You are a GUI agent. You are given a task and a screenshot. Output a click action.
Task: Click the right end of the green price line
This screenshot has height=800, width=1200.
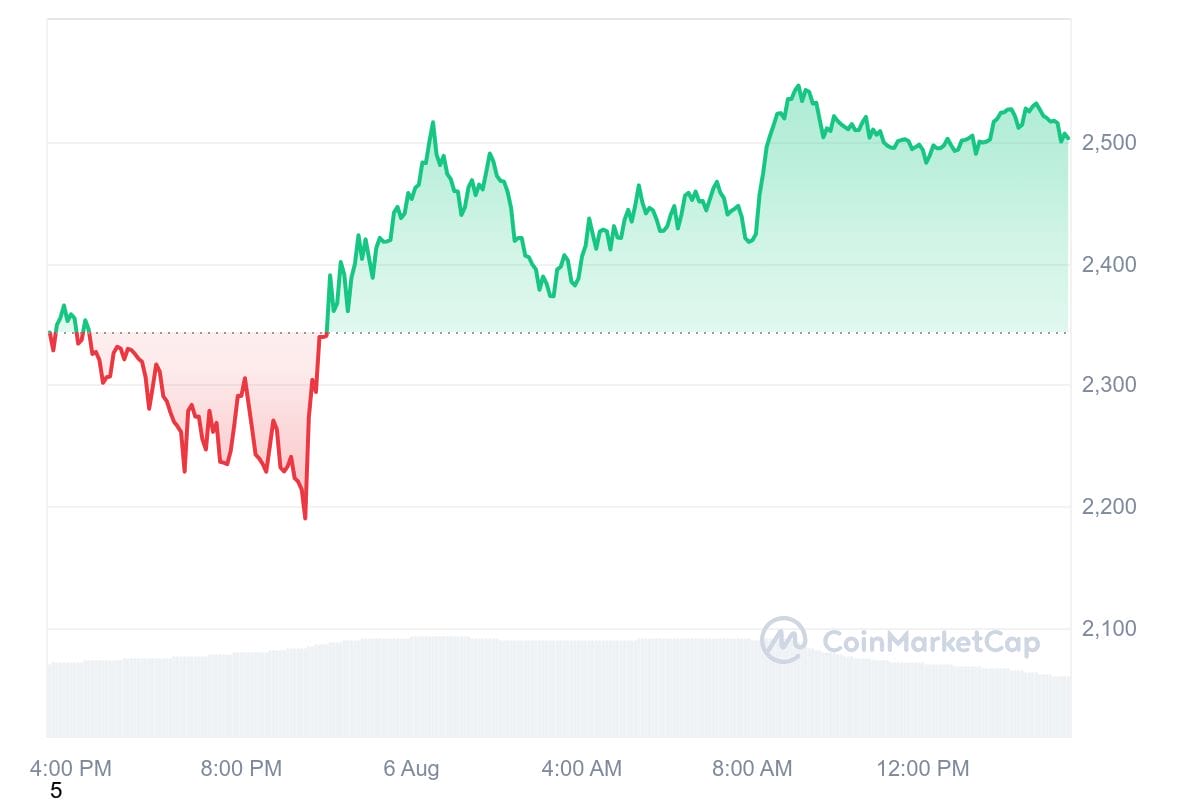coord(1068,138)
